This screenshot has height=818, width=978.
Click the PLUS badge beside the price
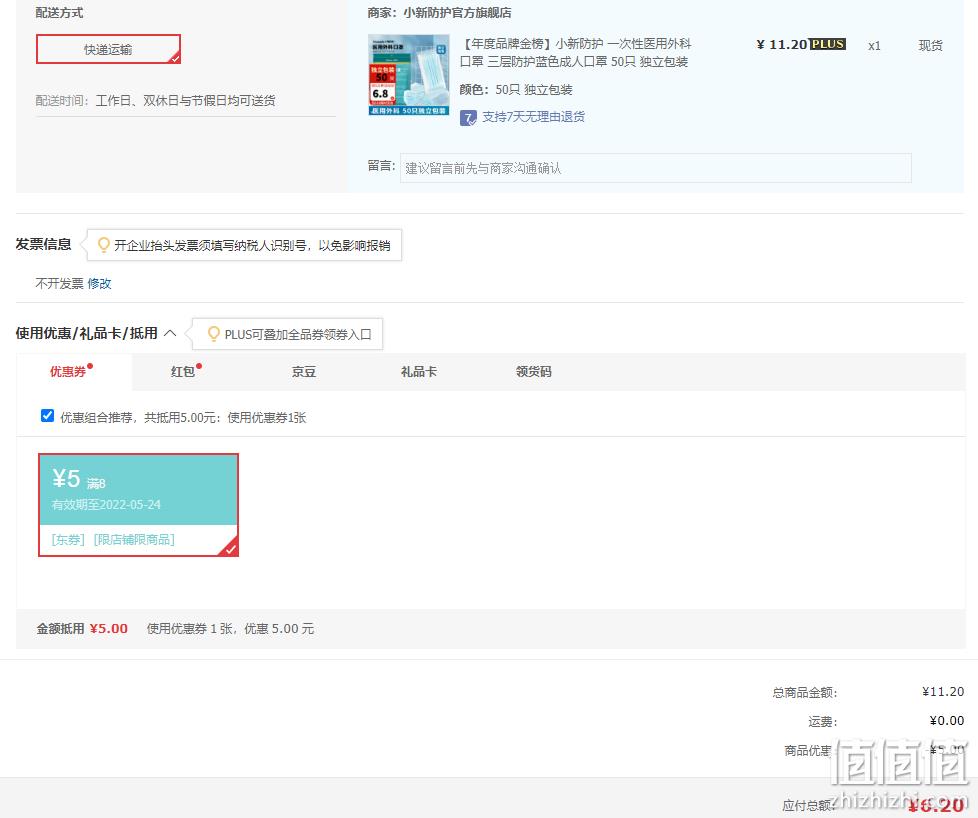(x=828, y=44)
